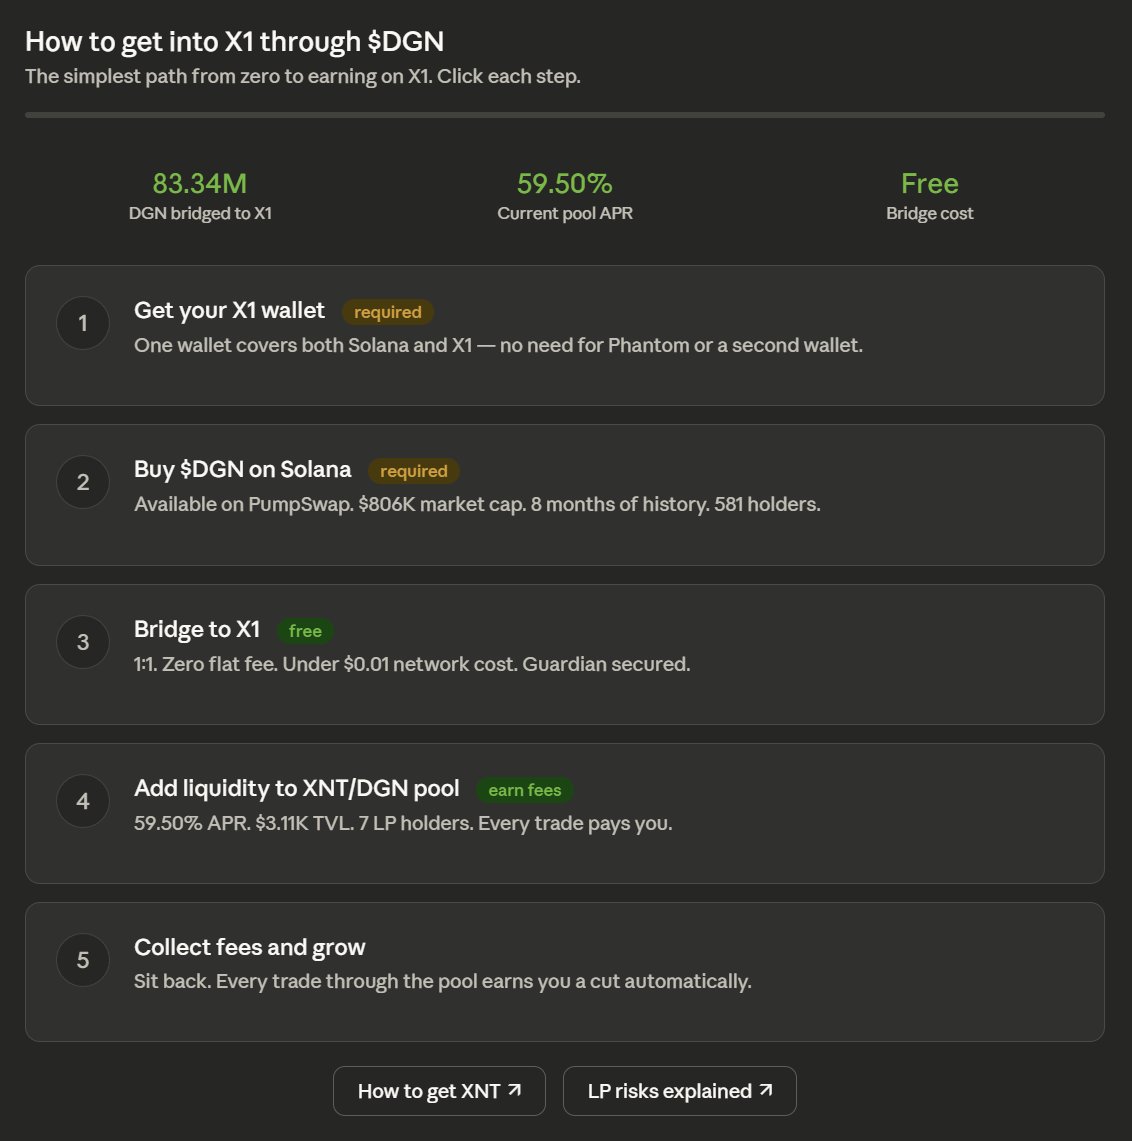Image resolution: width=1132 pixels, height=1141 pixels.
Task: Click the progress bar under the heading
Action: pos(565,115)
